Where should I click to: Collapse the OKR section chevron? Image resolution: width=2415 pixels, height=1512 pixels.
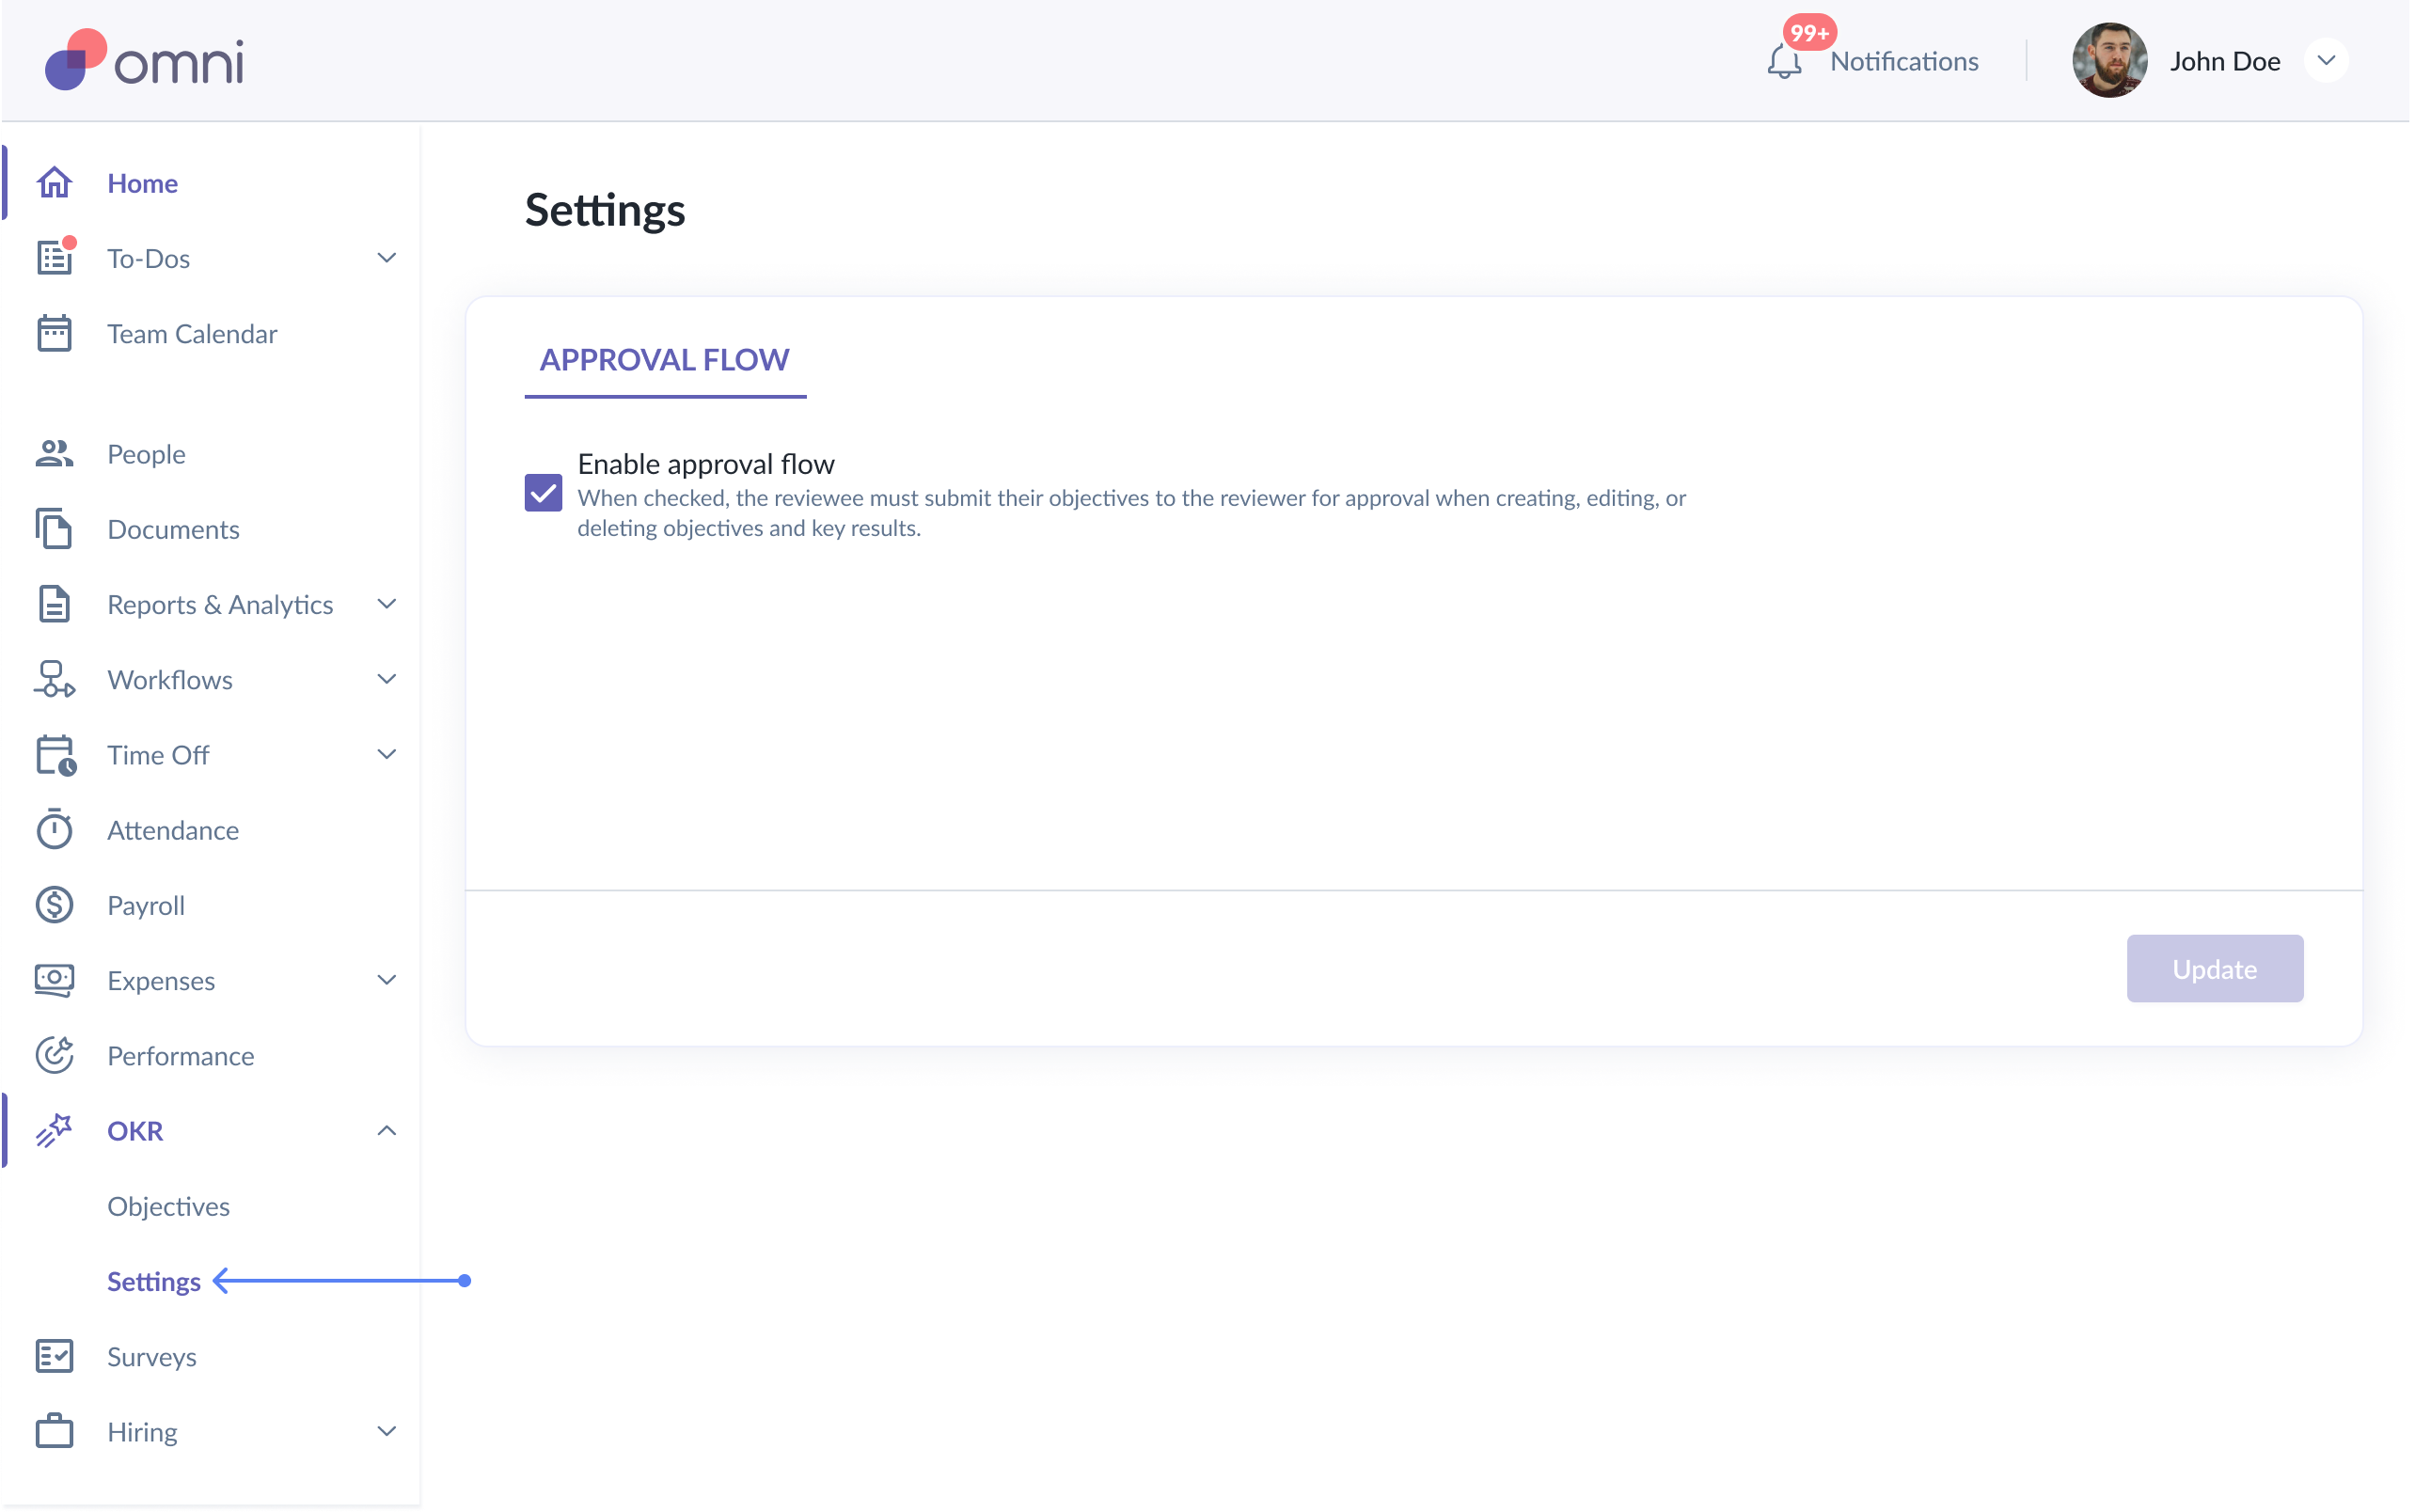387,1131
